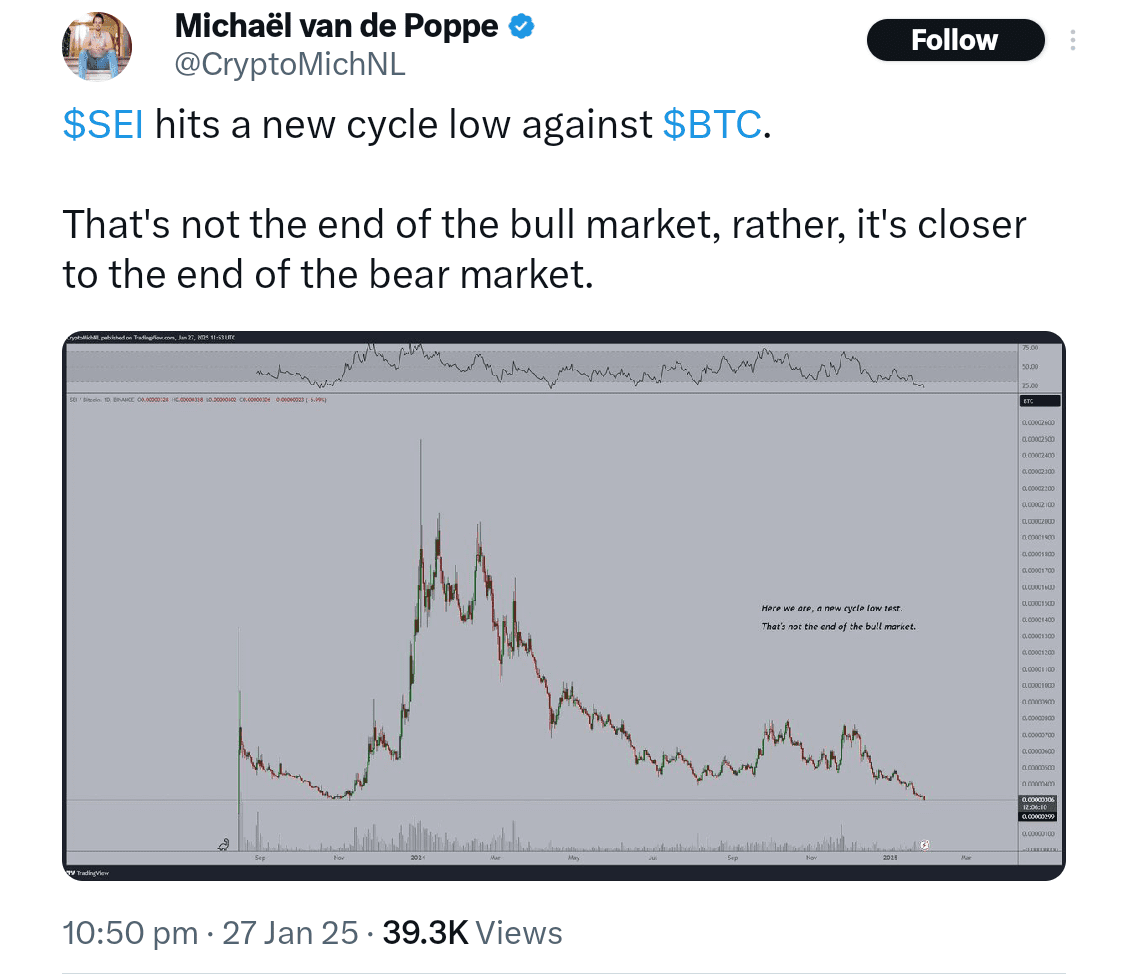Open the $BTC cashtag link
Viewport: 1135px width, 974px height.
point(712,124)
